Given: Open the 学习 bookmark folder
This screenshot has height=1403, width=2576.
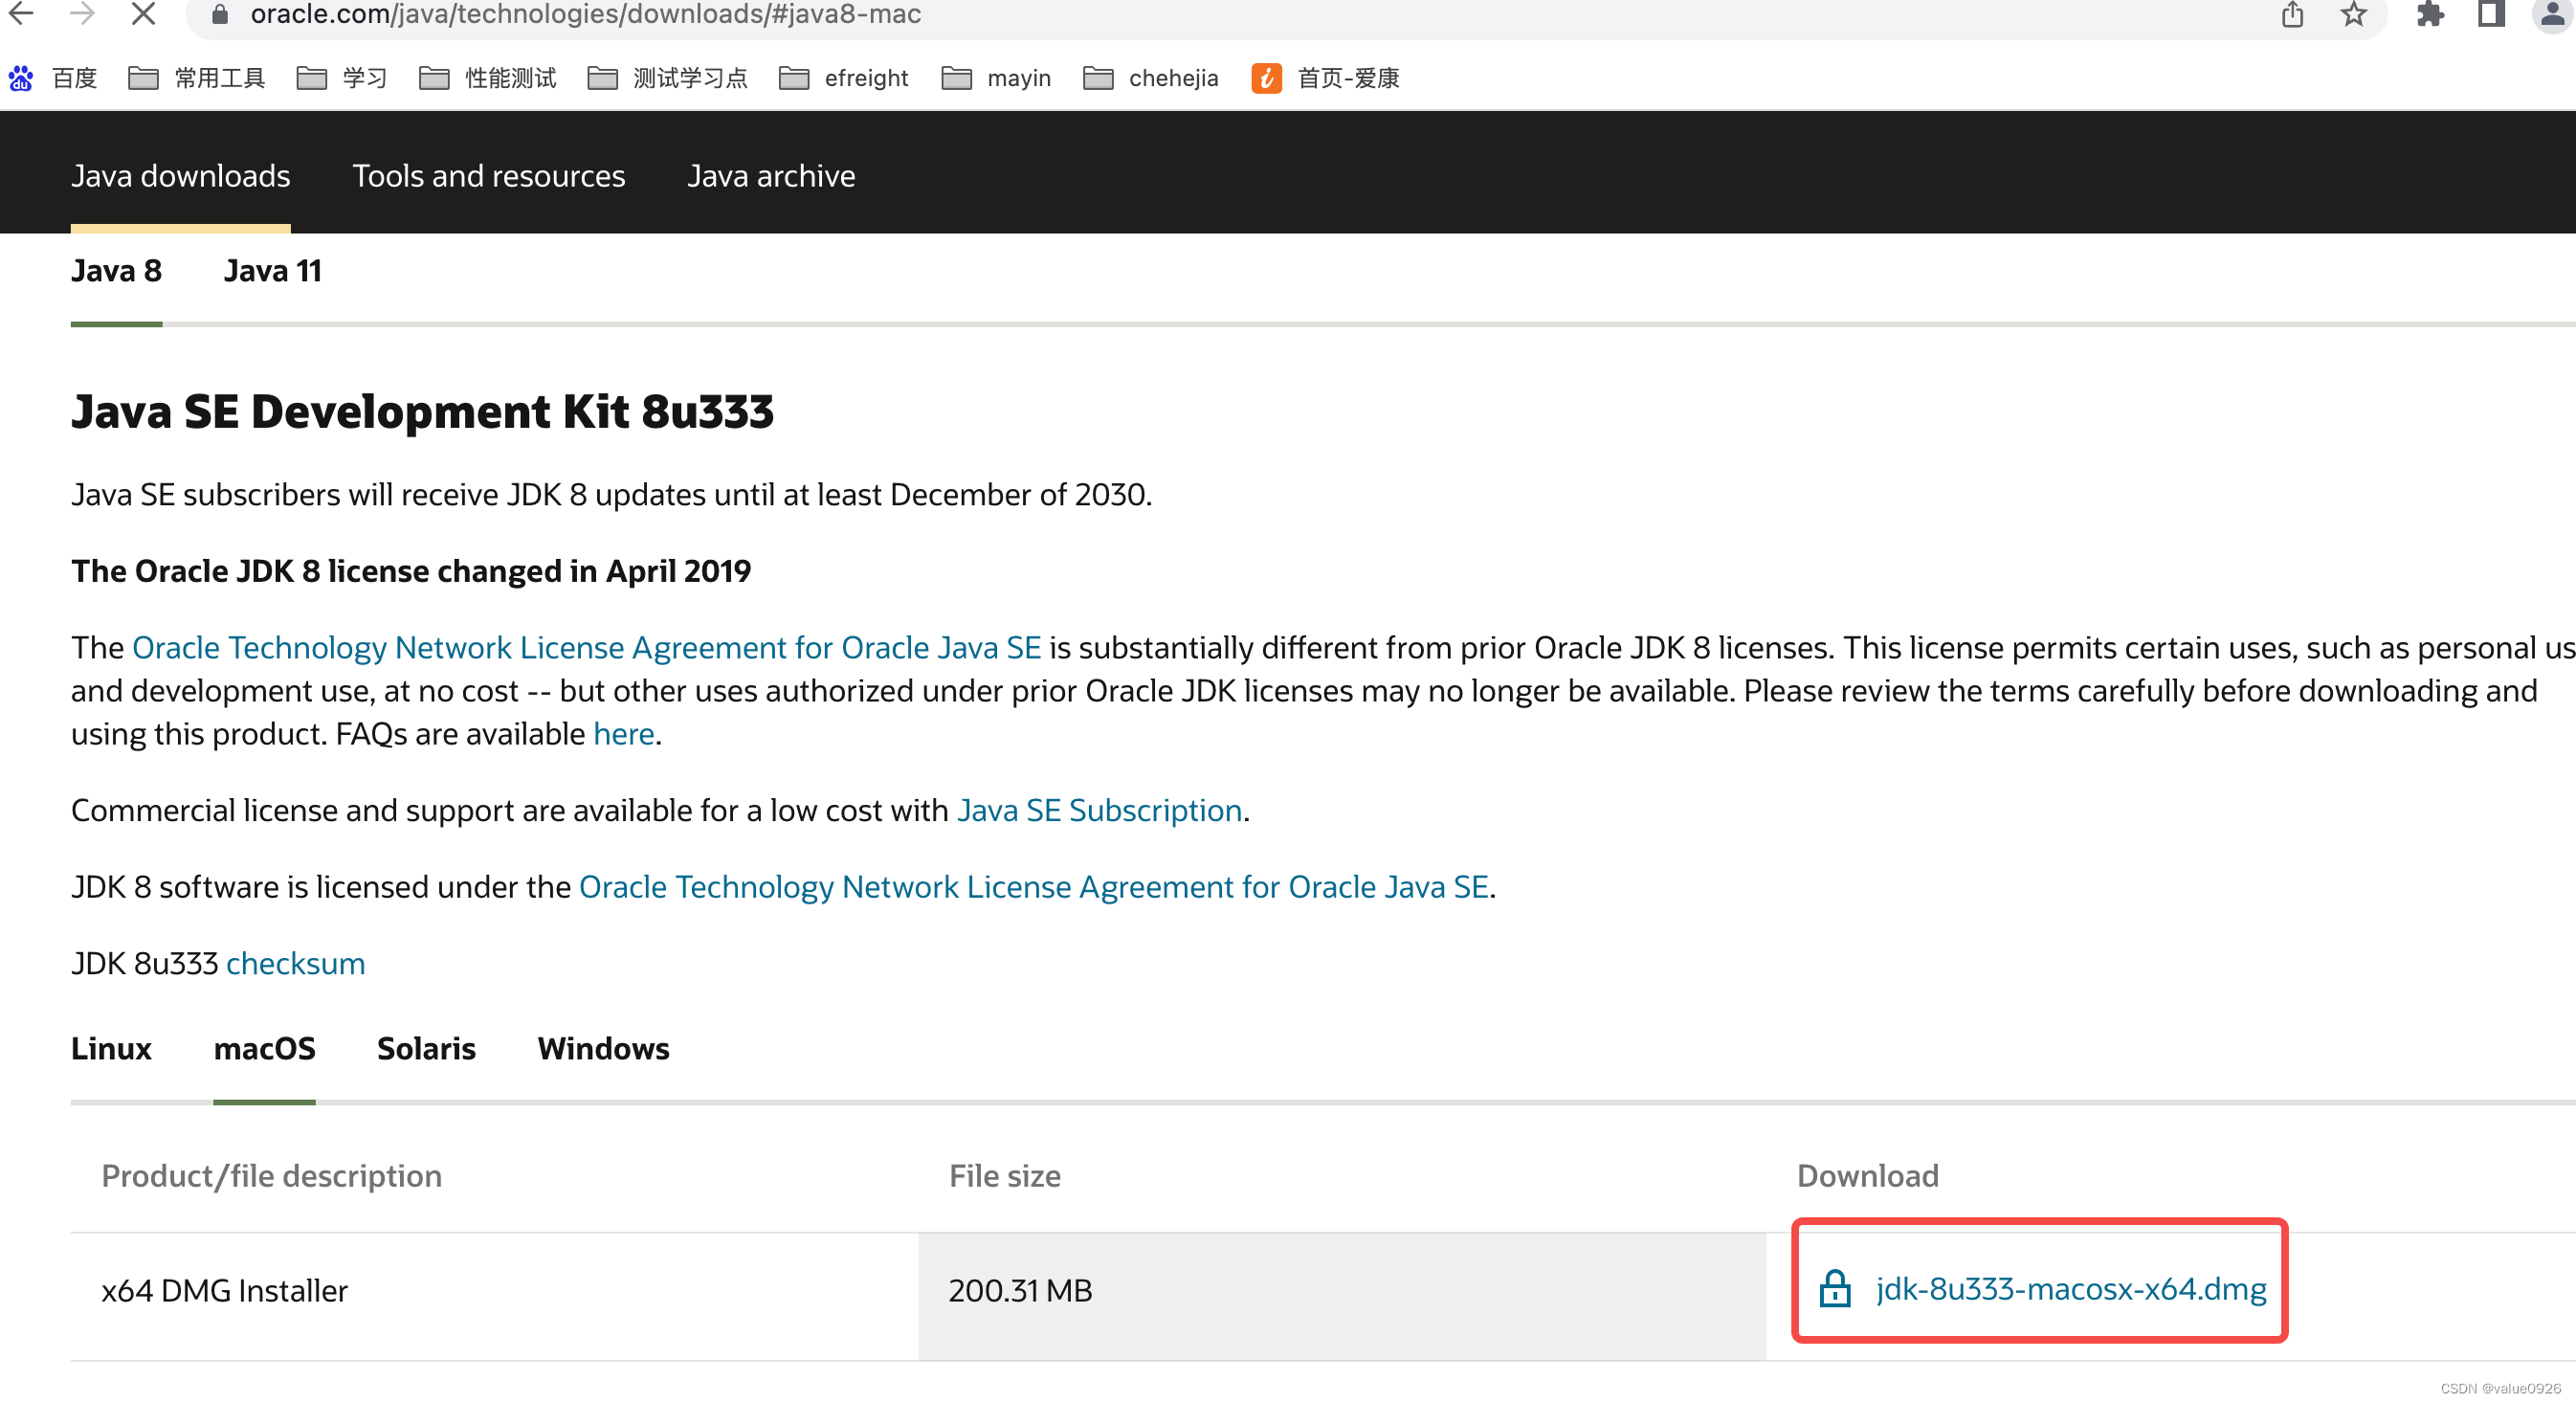Looking at the screenshot, I should pos(342,78).
